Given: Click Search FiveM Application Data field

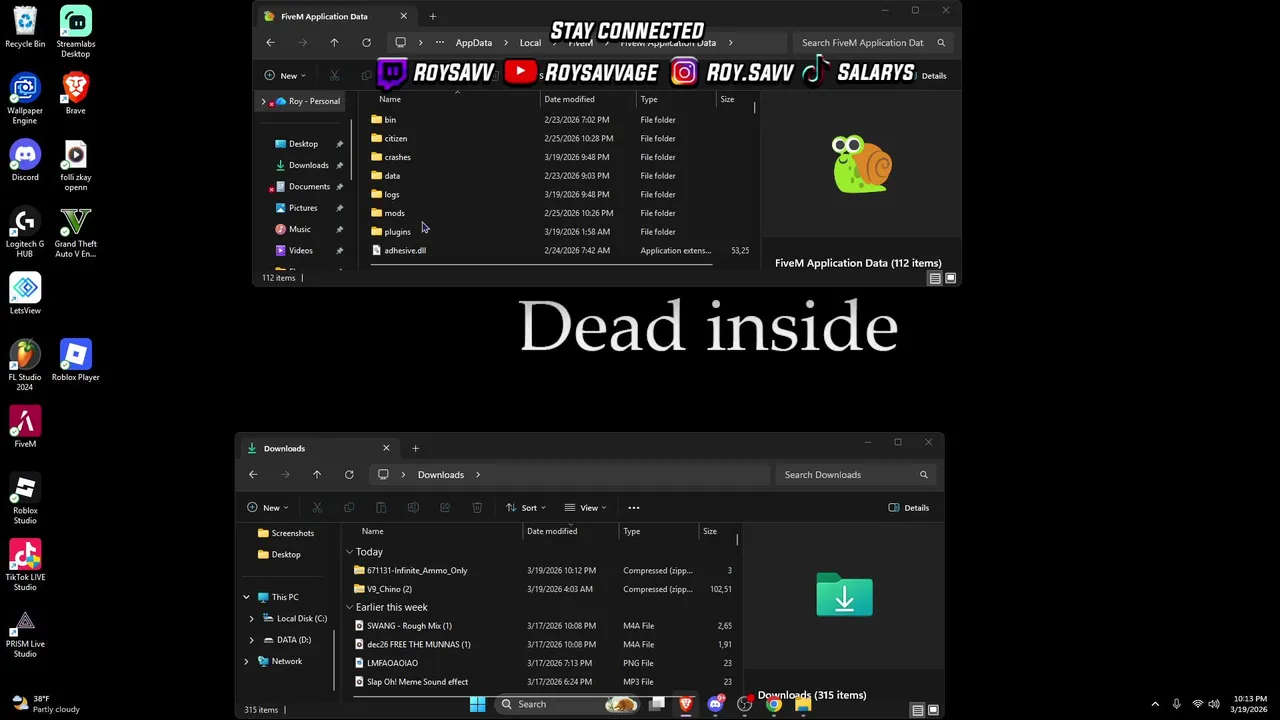Looking at the screenshot, I should click(872, 42).
